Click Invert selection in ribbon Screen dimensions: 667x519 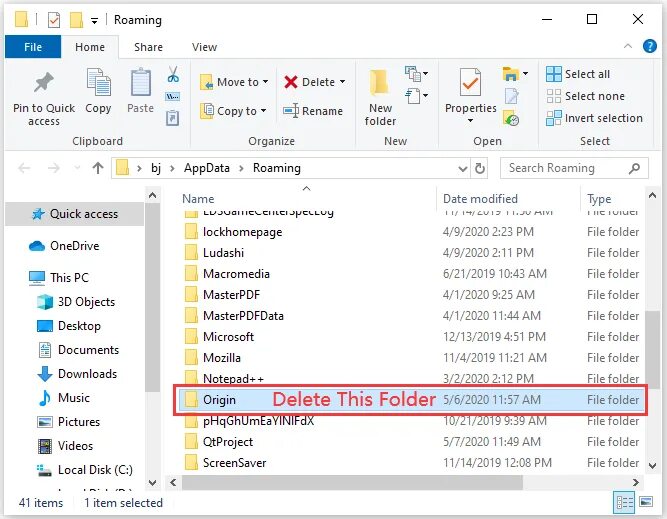click(x=594, y=118)
